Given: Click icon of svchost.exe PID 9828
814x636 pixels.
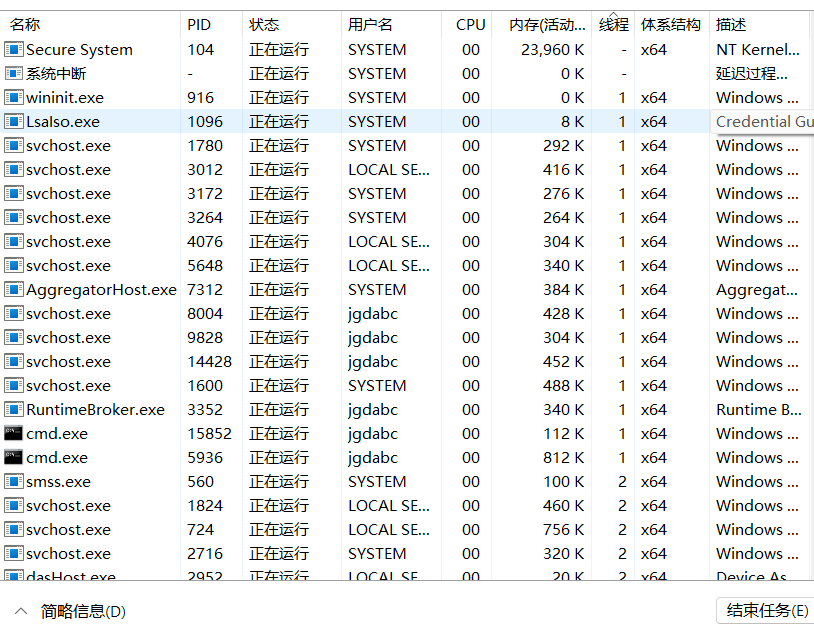Looking at the screenshot, I should (13, 337).
